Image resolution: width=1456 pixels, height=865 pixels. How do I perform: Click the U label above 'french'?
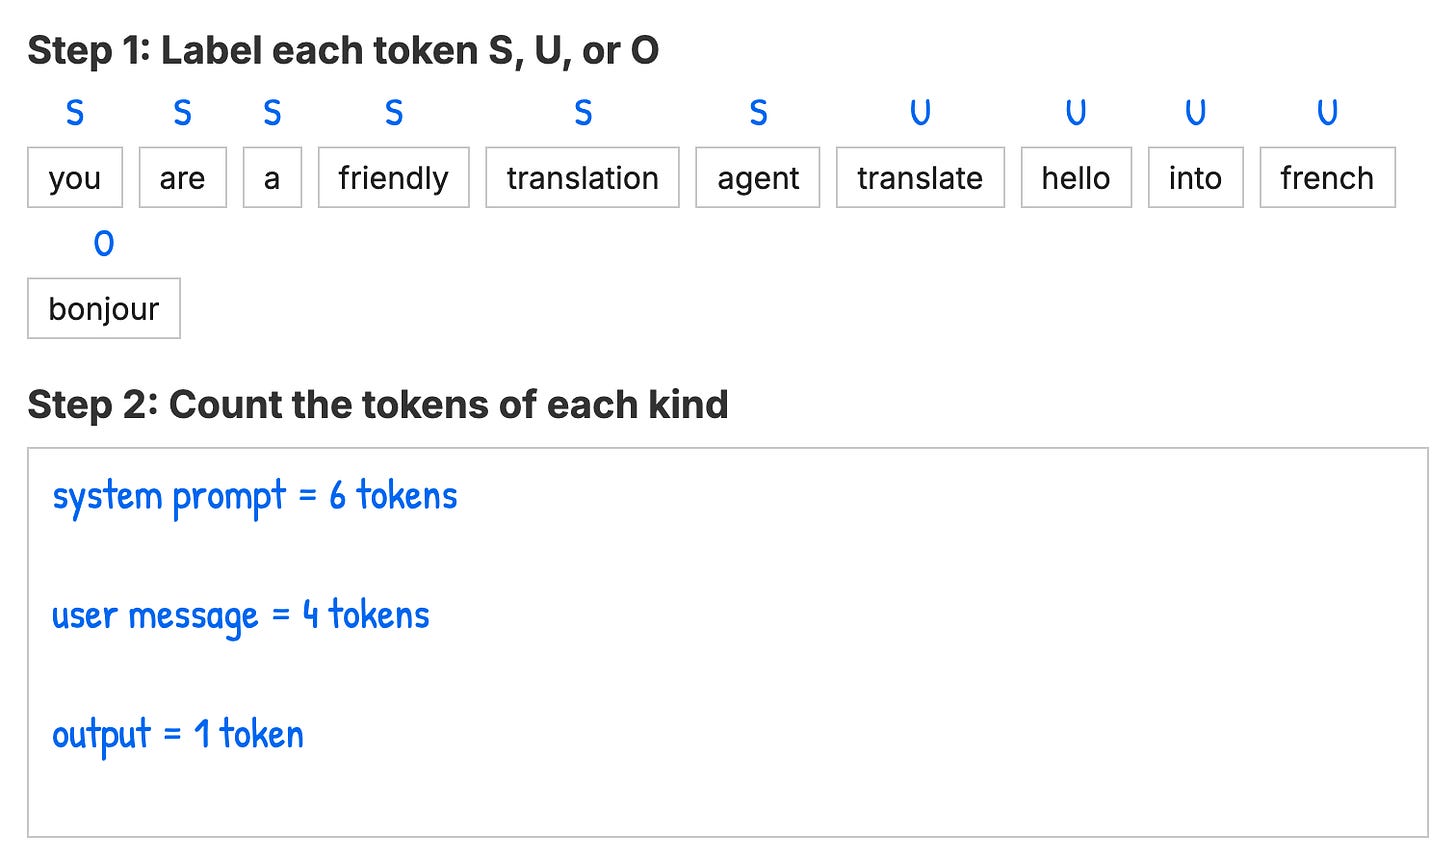pos(1327,113)
